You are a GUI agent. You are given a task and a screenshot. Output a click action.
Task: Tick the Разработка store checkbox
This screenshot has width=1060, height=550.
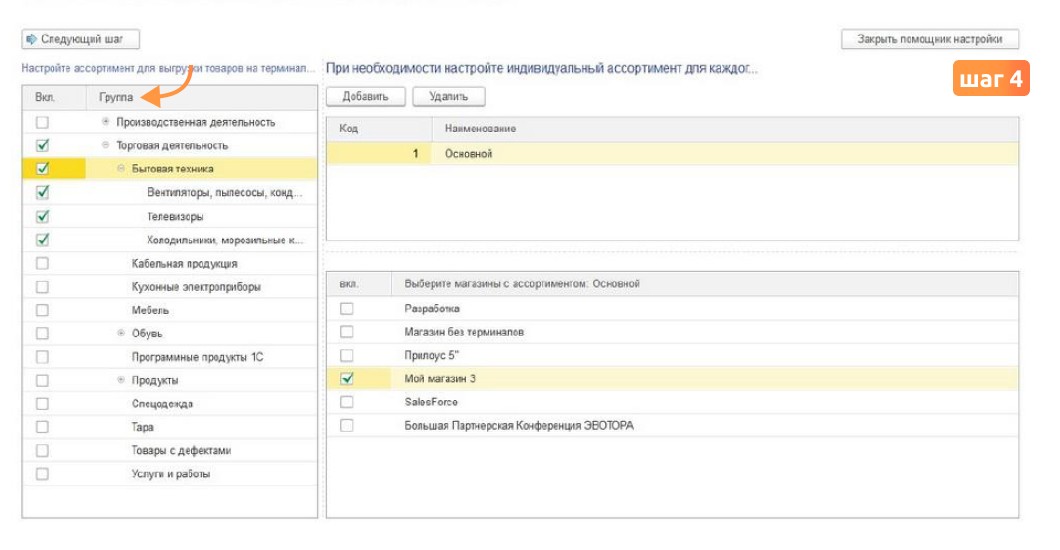point(347,309)
